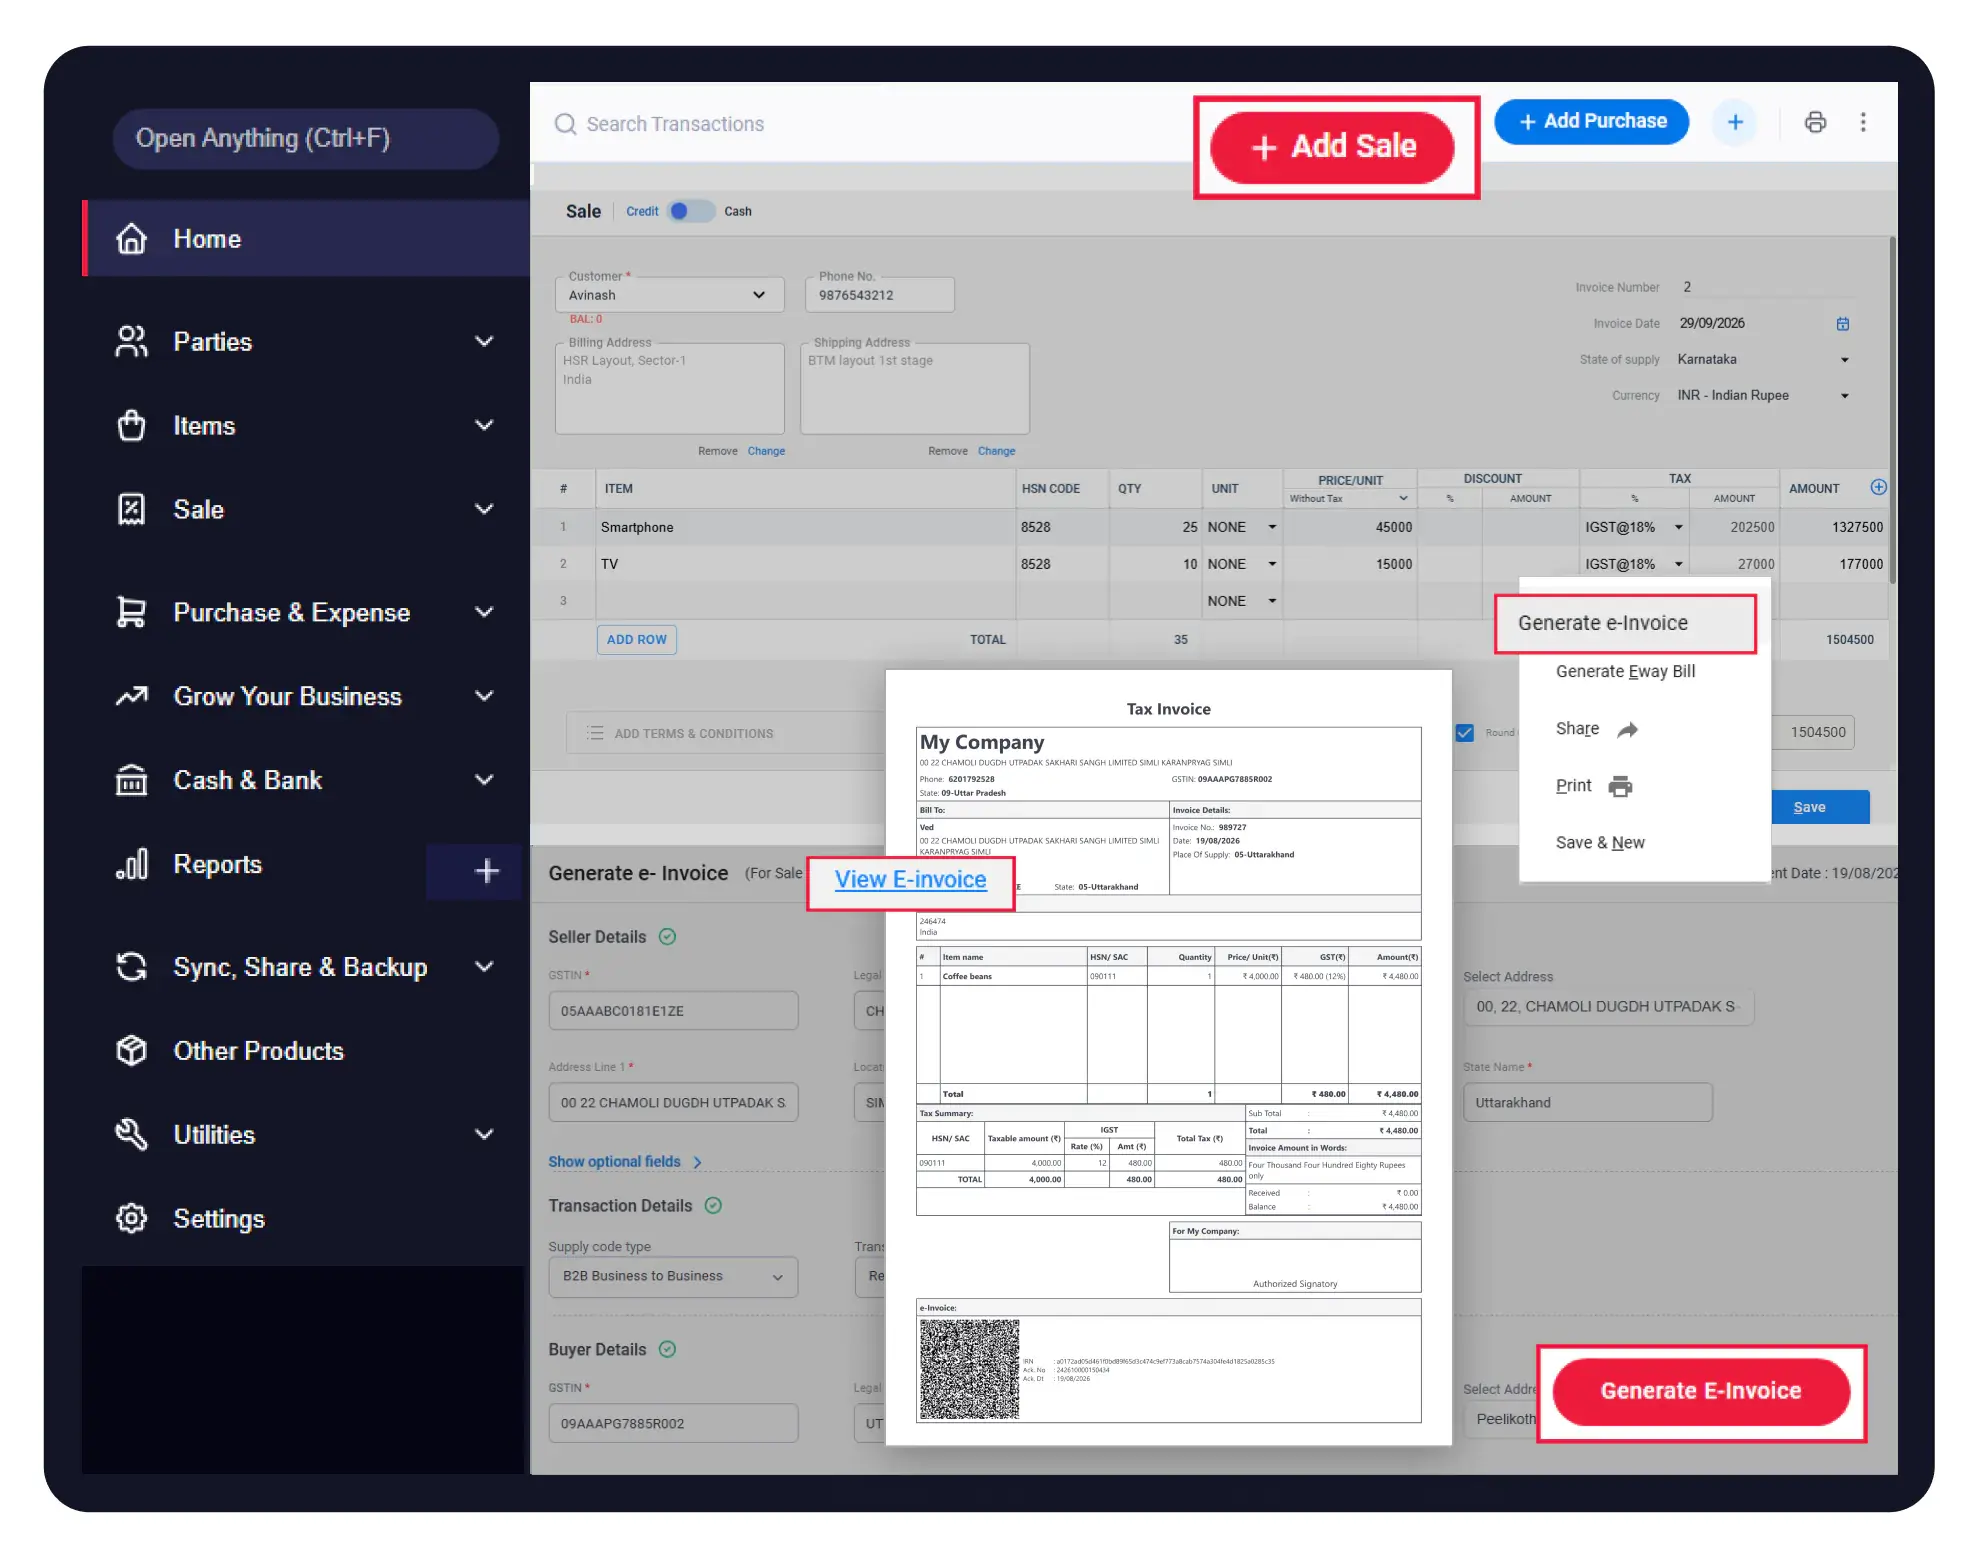Click the add column plus icon beside AMOUNT

tap(1879, 487)
